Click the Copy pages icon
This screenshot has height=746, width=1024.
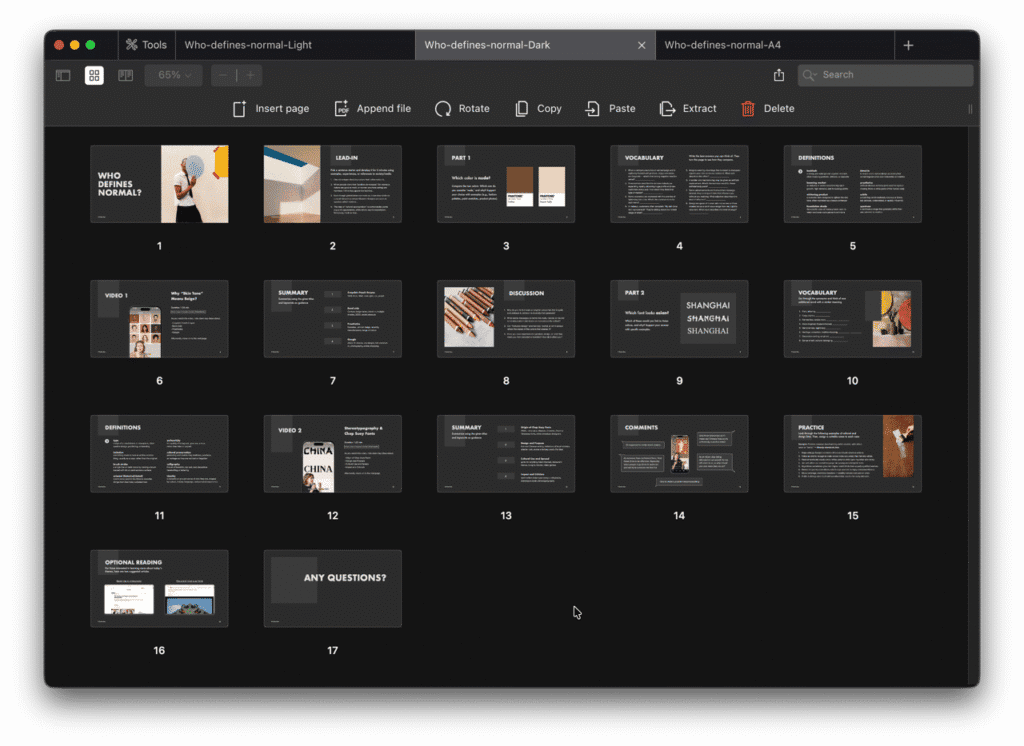tap(522, 109)
